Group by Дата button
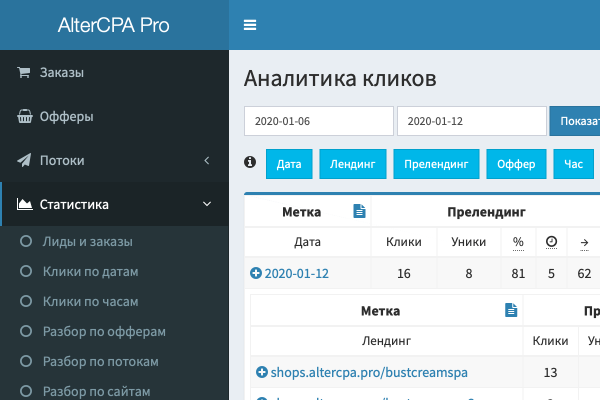This screenshot has height=400, width=600. [289, 164]
